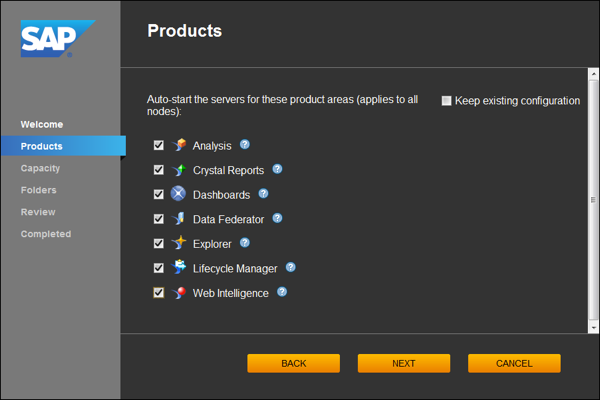Open help for Crystal Reports
Screen dimensions: 600x400
click(277, 169)
